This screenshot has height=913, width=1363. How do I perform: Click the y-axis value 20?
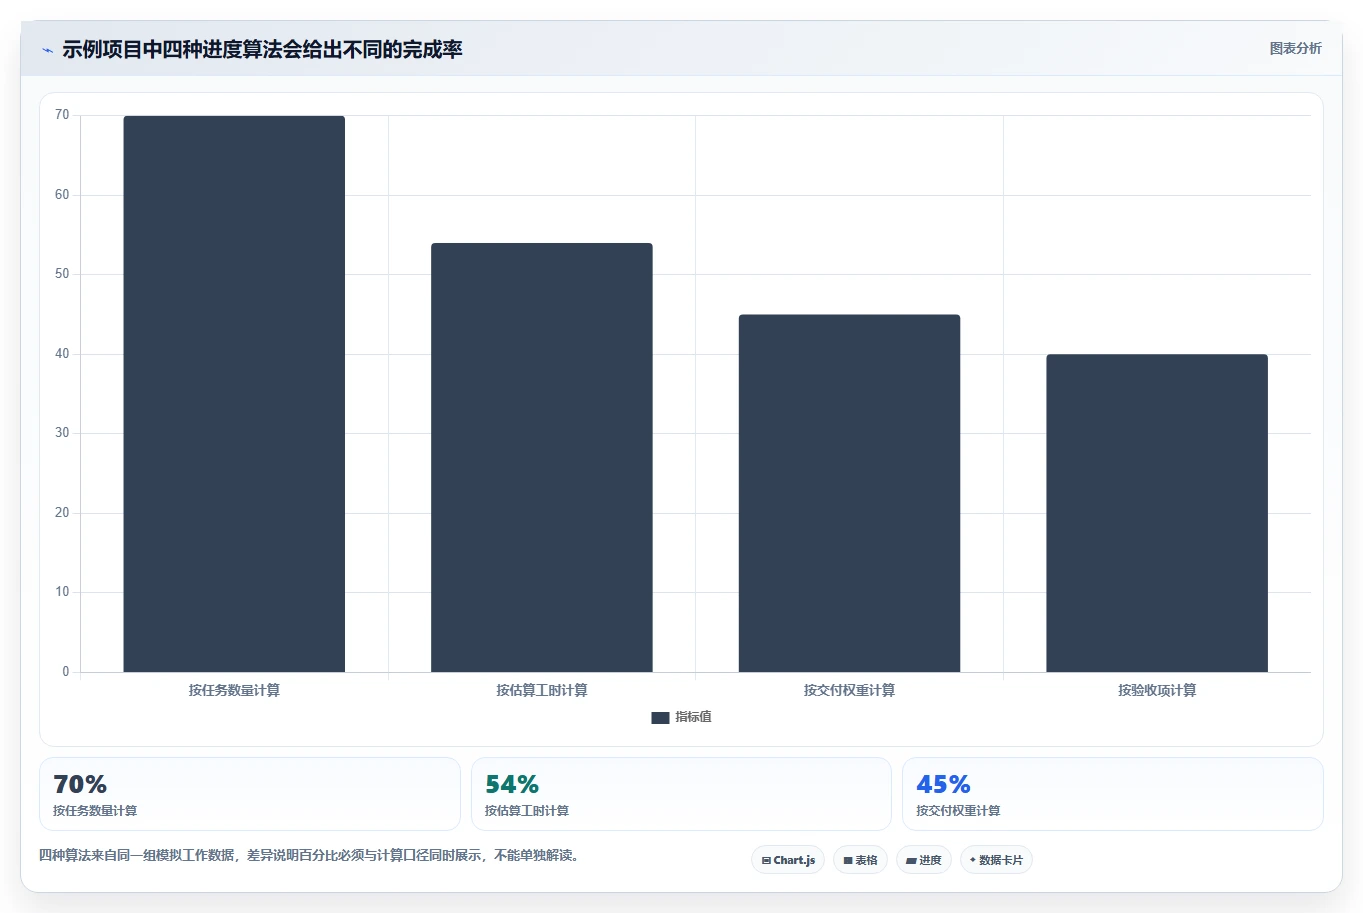[x=62, y=513]
